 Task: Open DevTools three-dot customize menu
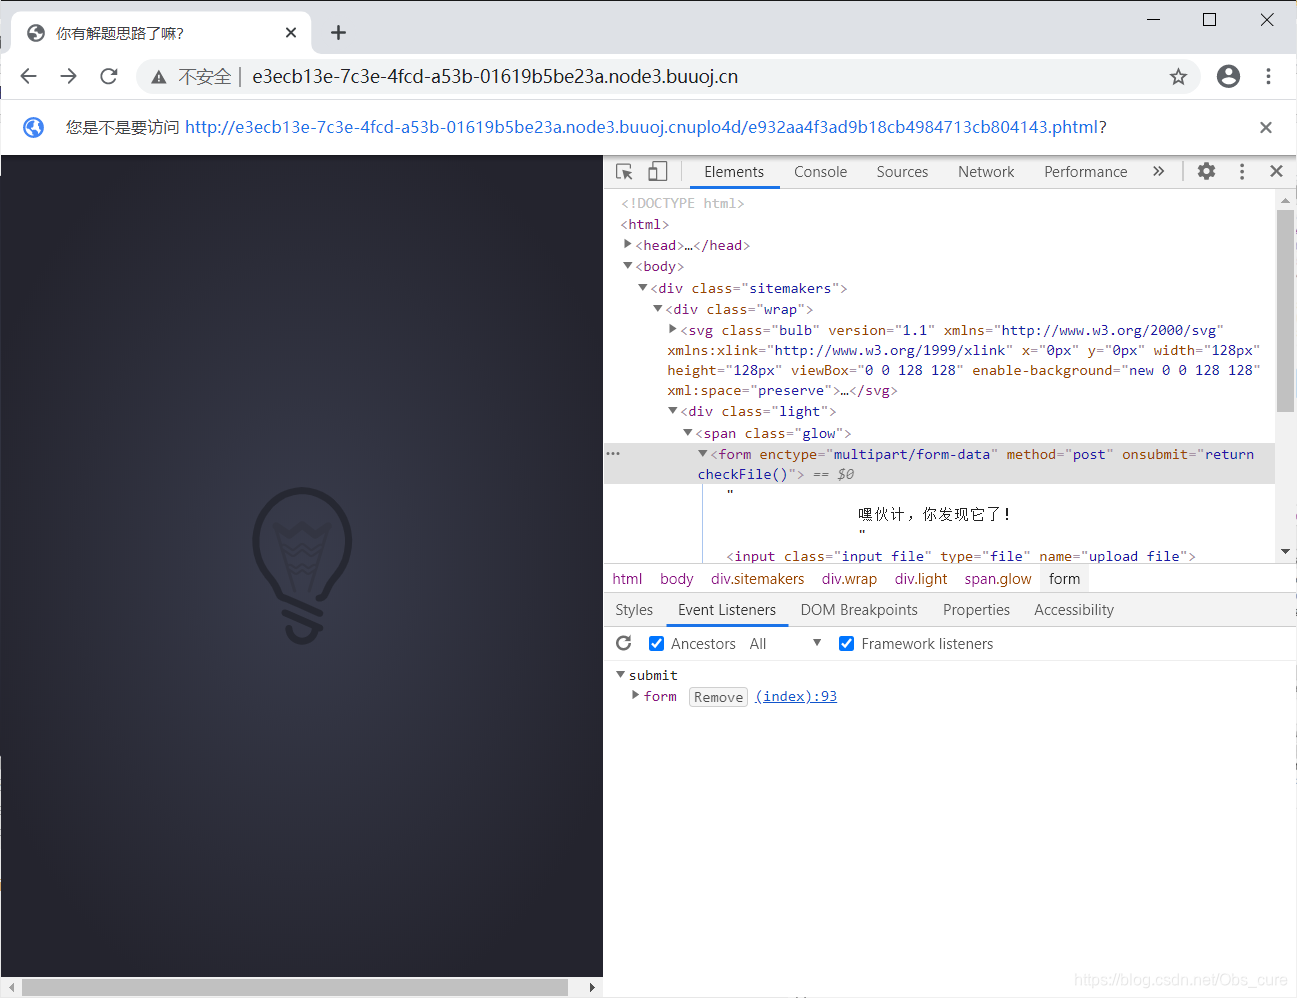1242,172
